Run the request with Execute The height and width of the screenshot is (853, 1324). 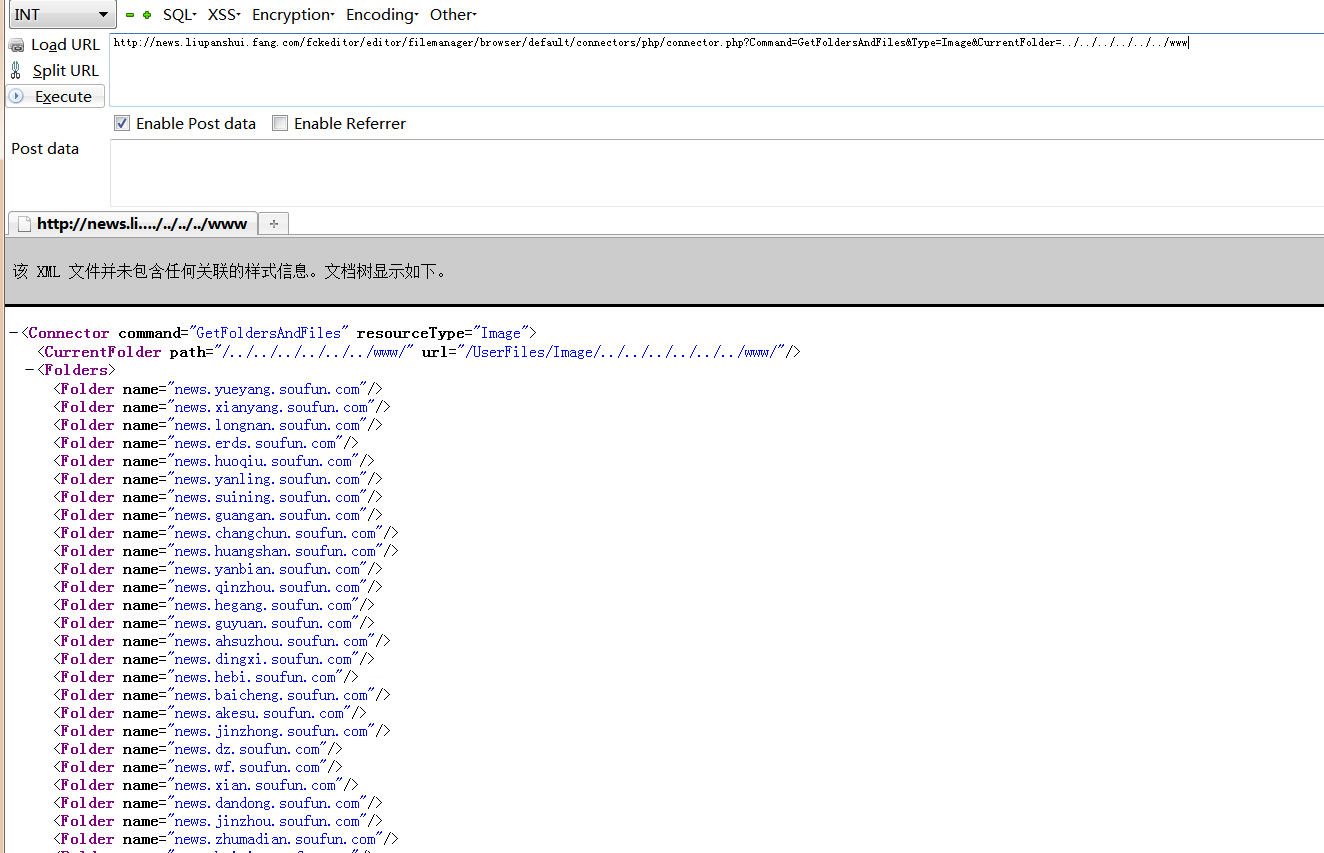[x=55, y=97]
